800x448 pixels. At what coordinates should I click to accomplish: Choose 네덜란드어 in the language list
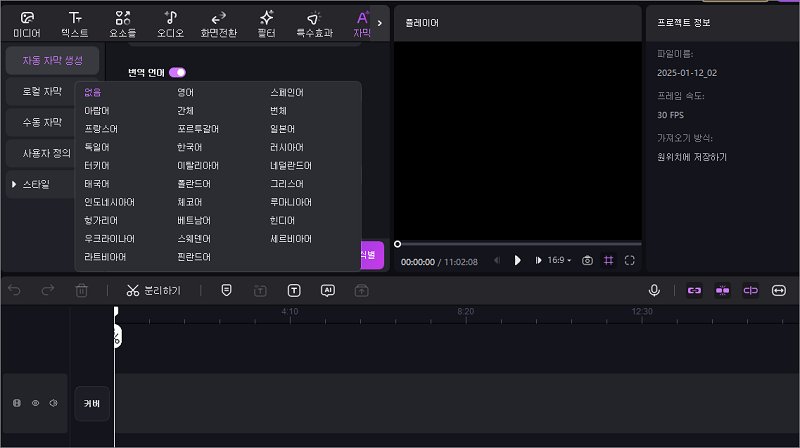point(291,165)
